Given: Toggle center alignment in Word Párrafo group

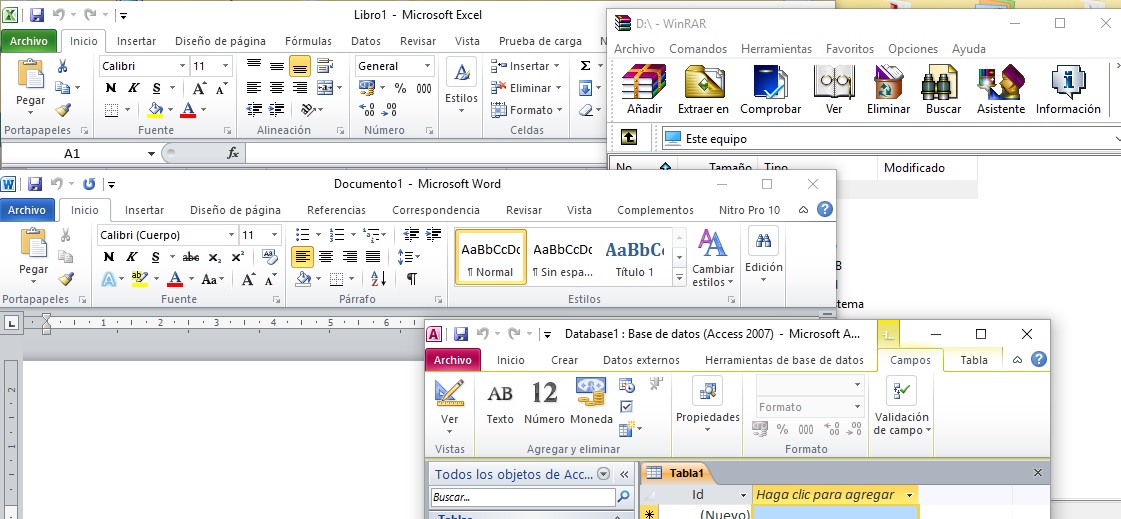Looking at the screenshot, I should (326, 257).
